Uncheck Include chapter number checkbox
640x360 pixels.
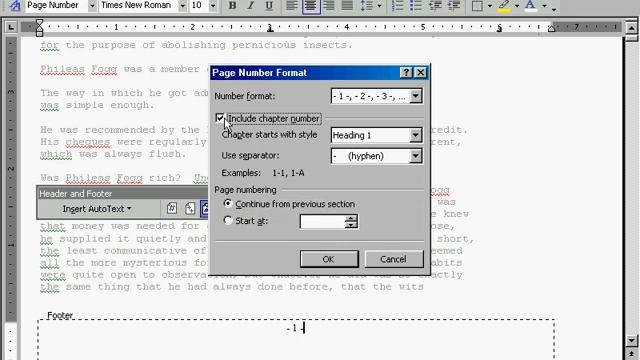click(x=220, y=118)
